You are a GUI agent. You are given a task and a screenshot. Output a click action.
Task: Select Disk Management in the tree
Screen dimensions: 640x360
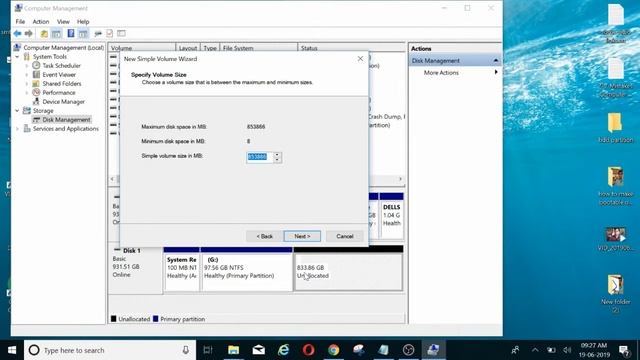coord(66,120)
